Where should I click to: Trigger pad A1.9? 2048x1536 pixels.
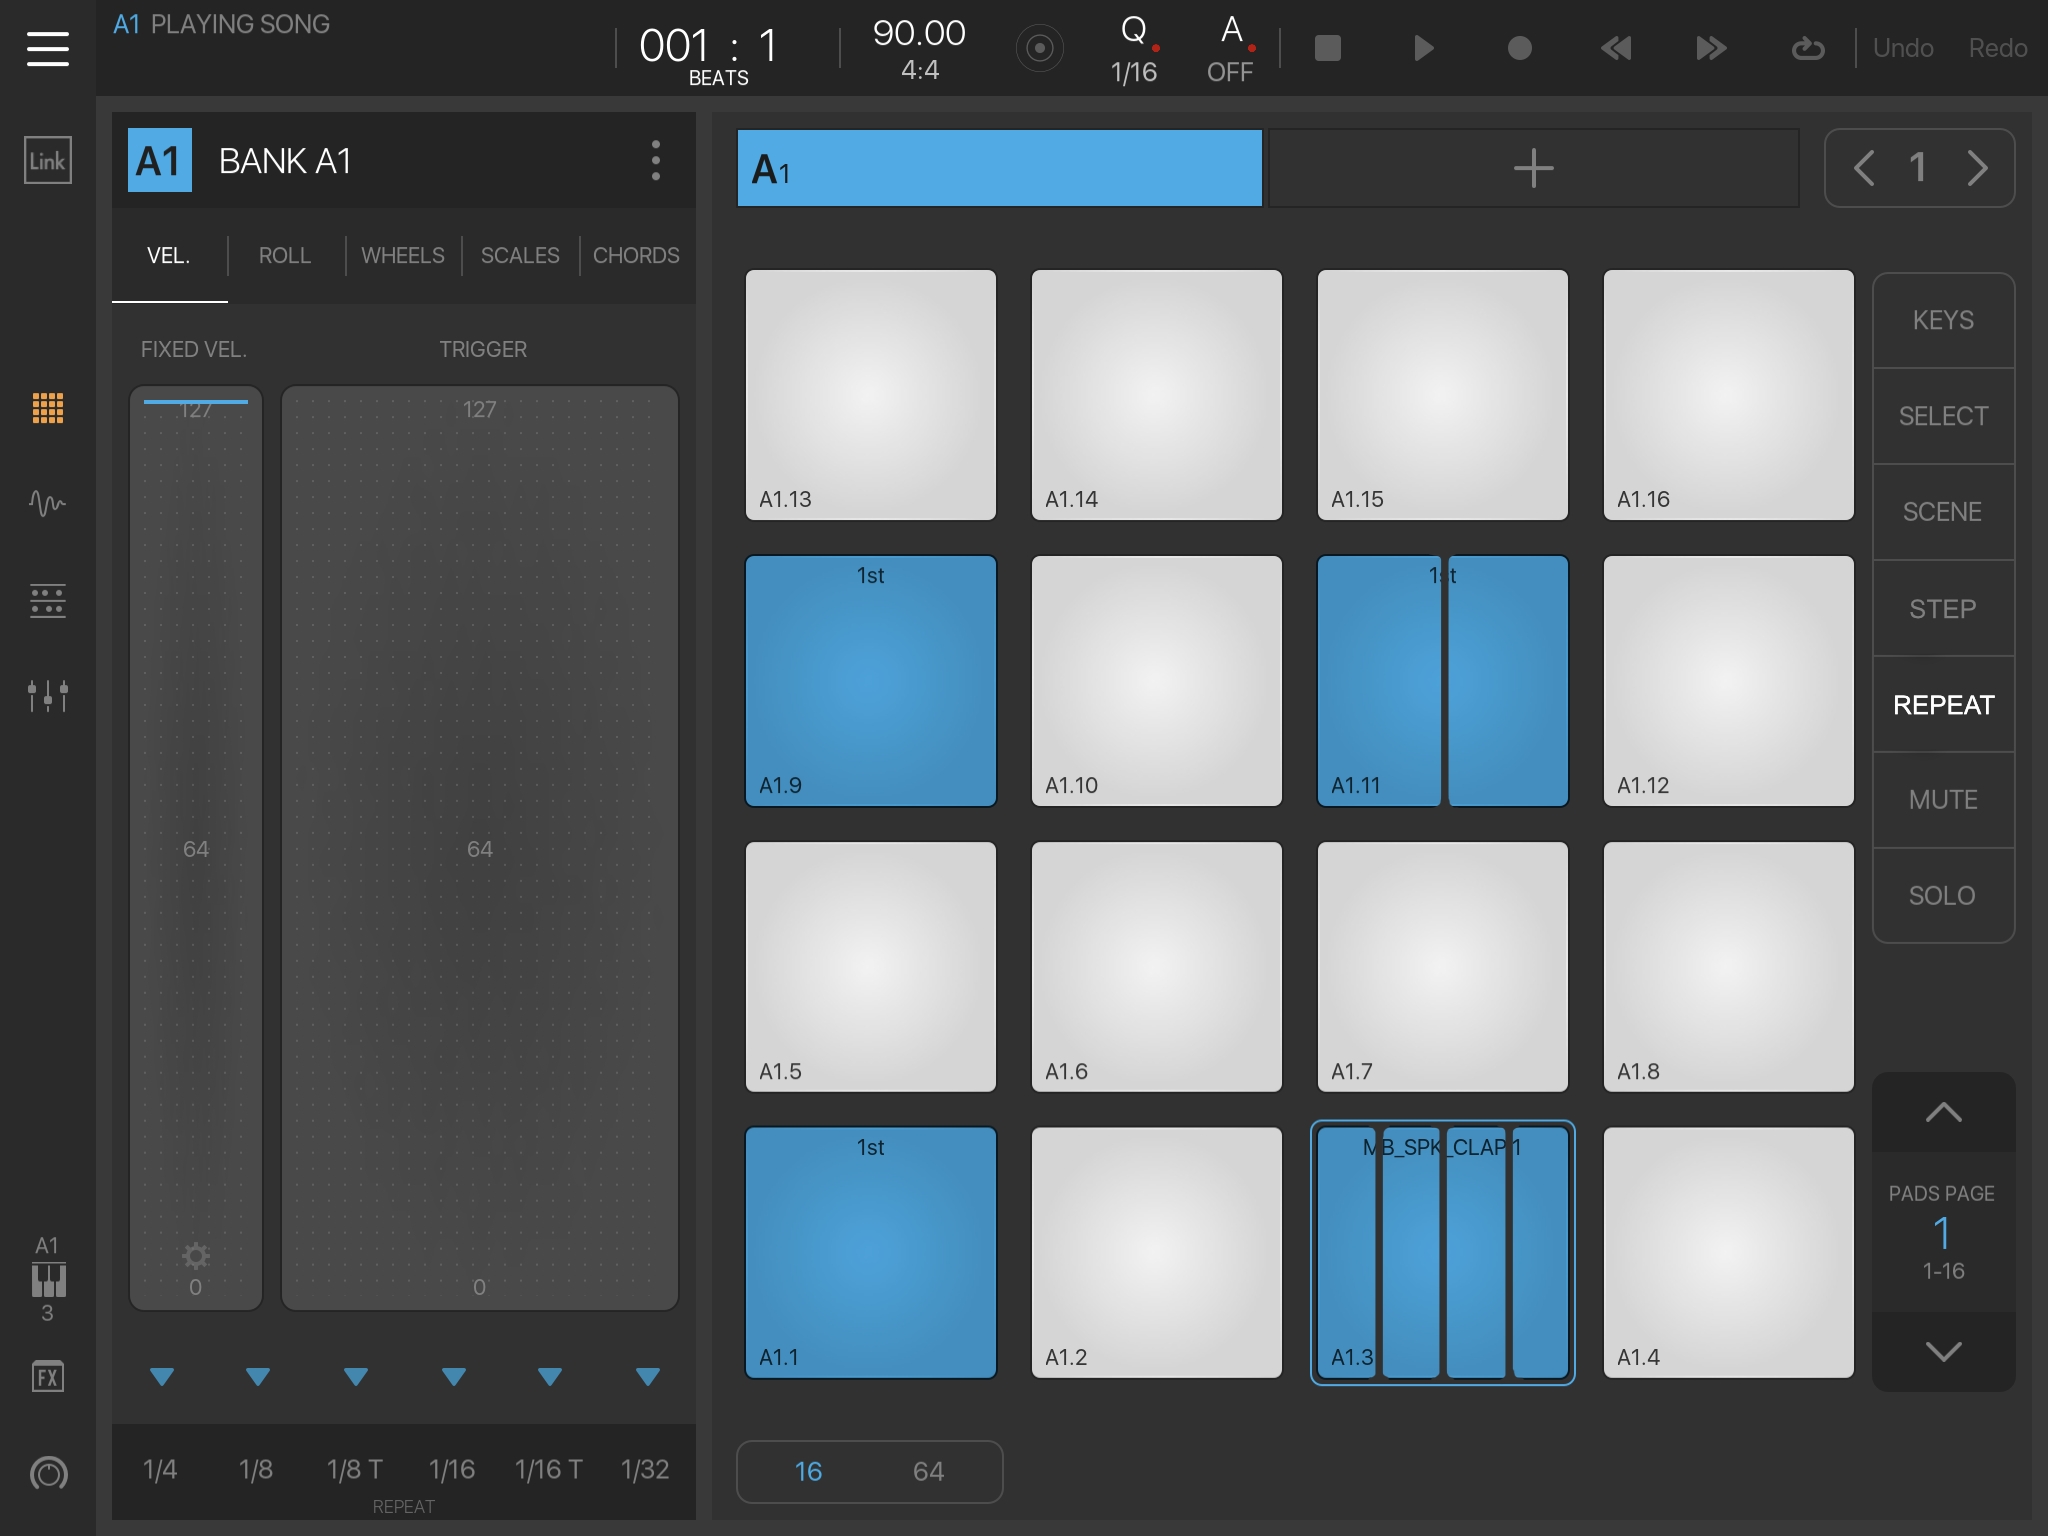click(x=871, y=681)
